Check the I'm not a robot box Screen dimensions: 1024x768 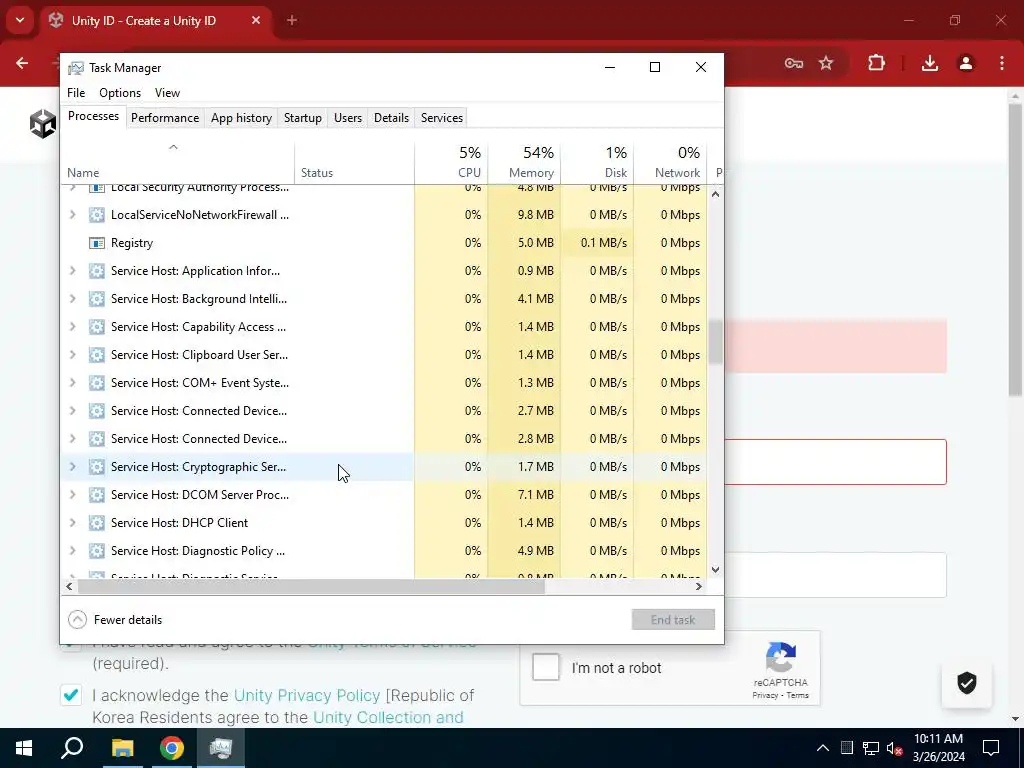pyautogui.click(x=546, y=667)
